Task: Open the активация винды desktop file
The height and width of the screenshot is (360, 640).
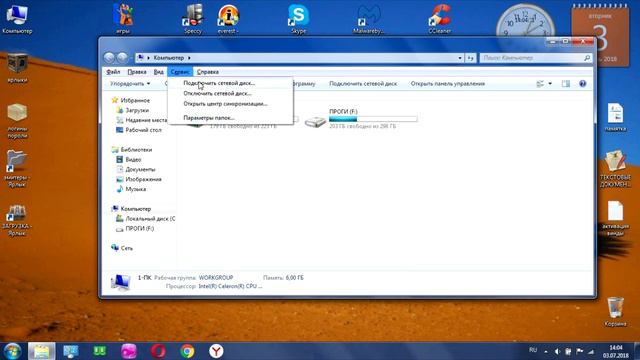Action: click(x=615, y=218)
